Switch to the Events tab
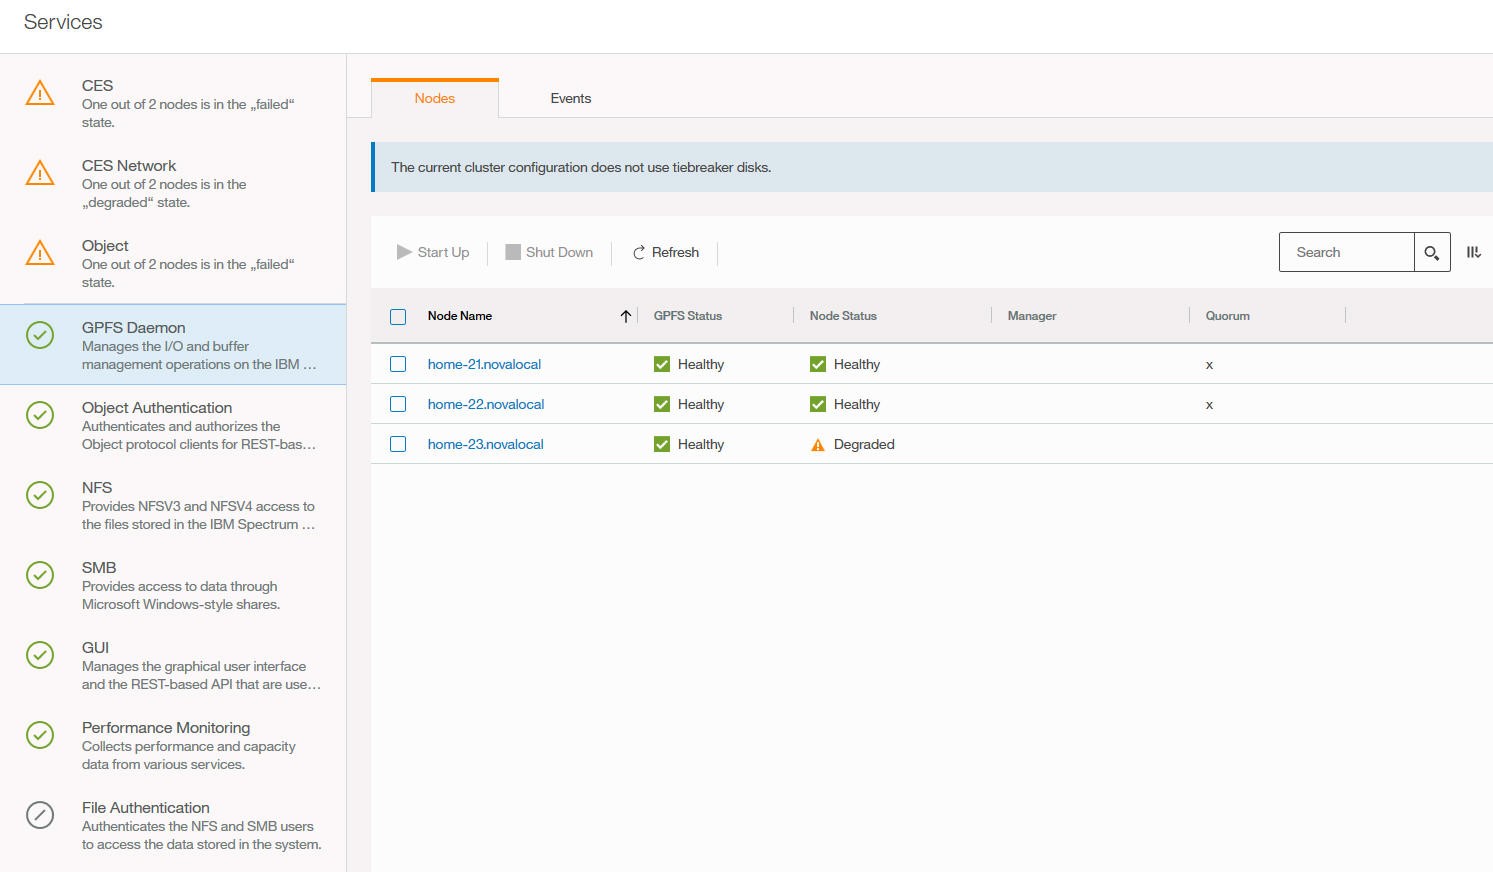1493x872 pixels. 571,98
